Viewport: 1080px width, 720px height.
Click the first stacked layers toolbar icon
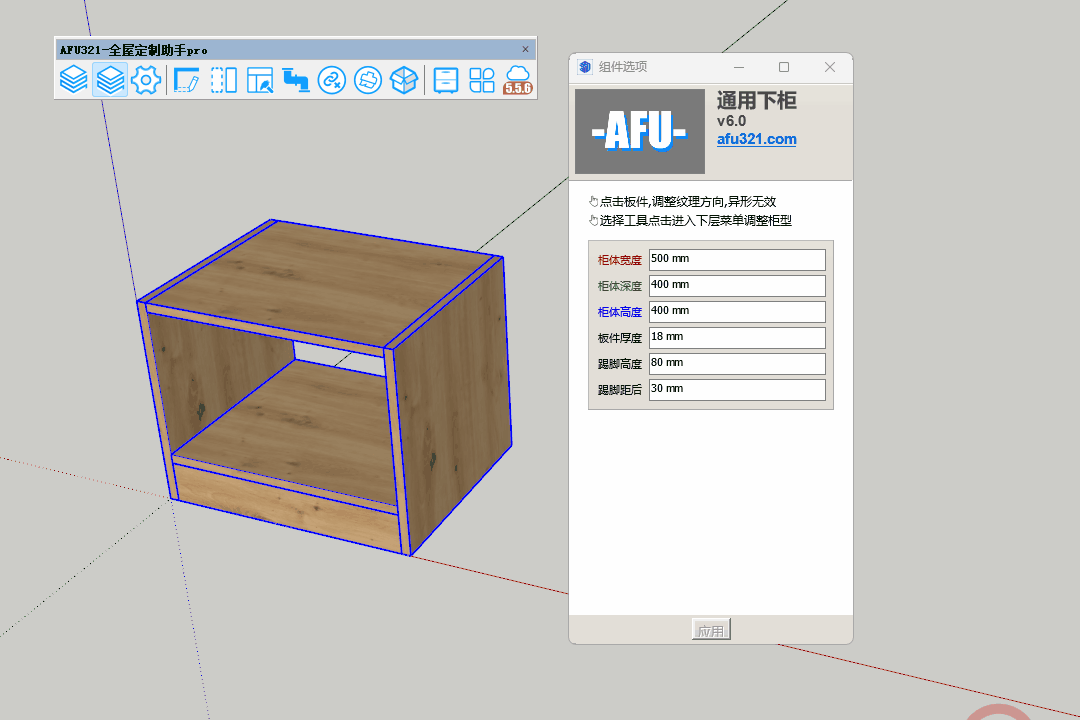[x=73, y=79]
